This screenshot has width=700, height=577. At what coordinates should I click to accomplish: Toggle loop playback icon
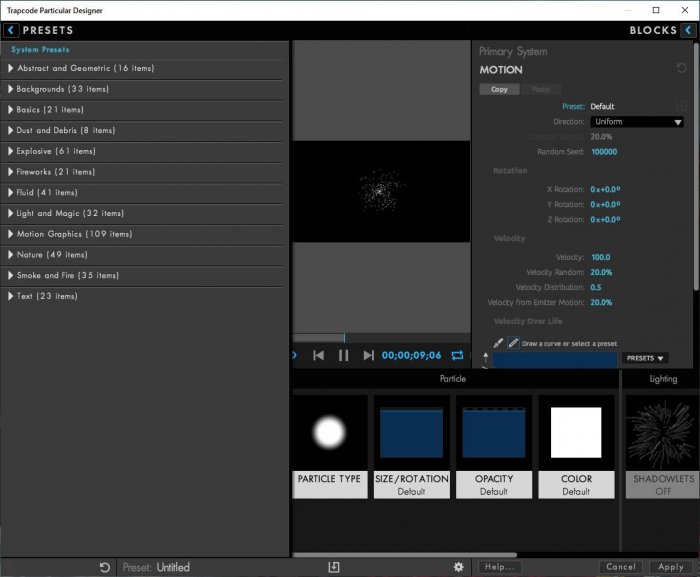tap(457, 355)
